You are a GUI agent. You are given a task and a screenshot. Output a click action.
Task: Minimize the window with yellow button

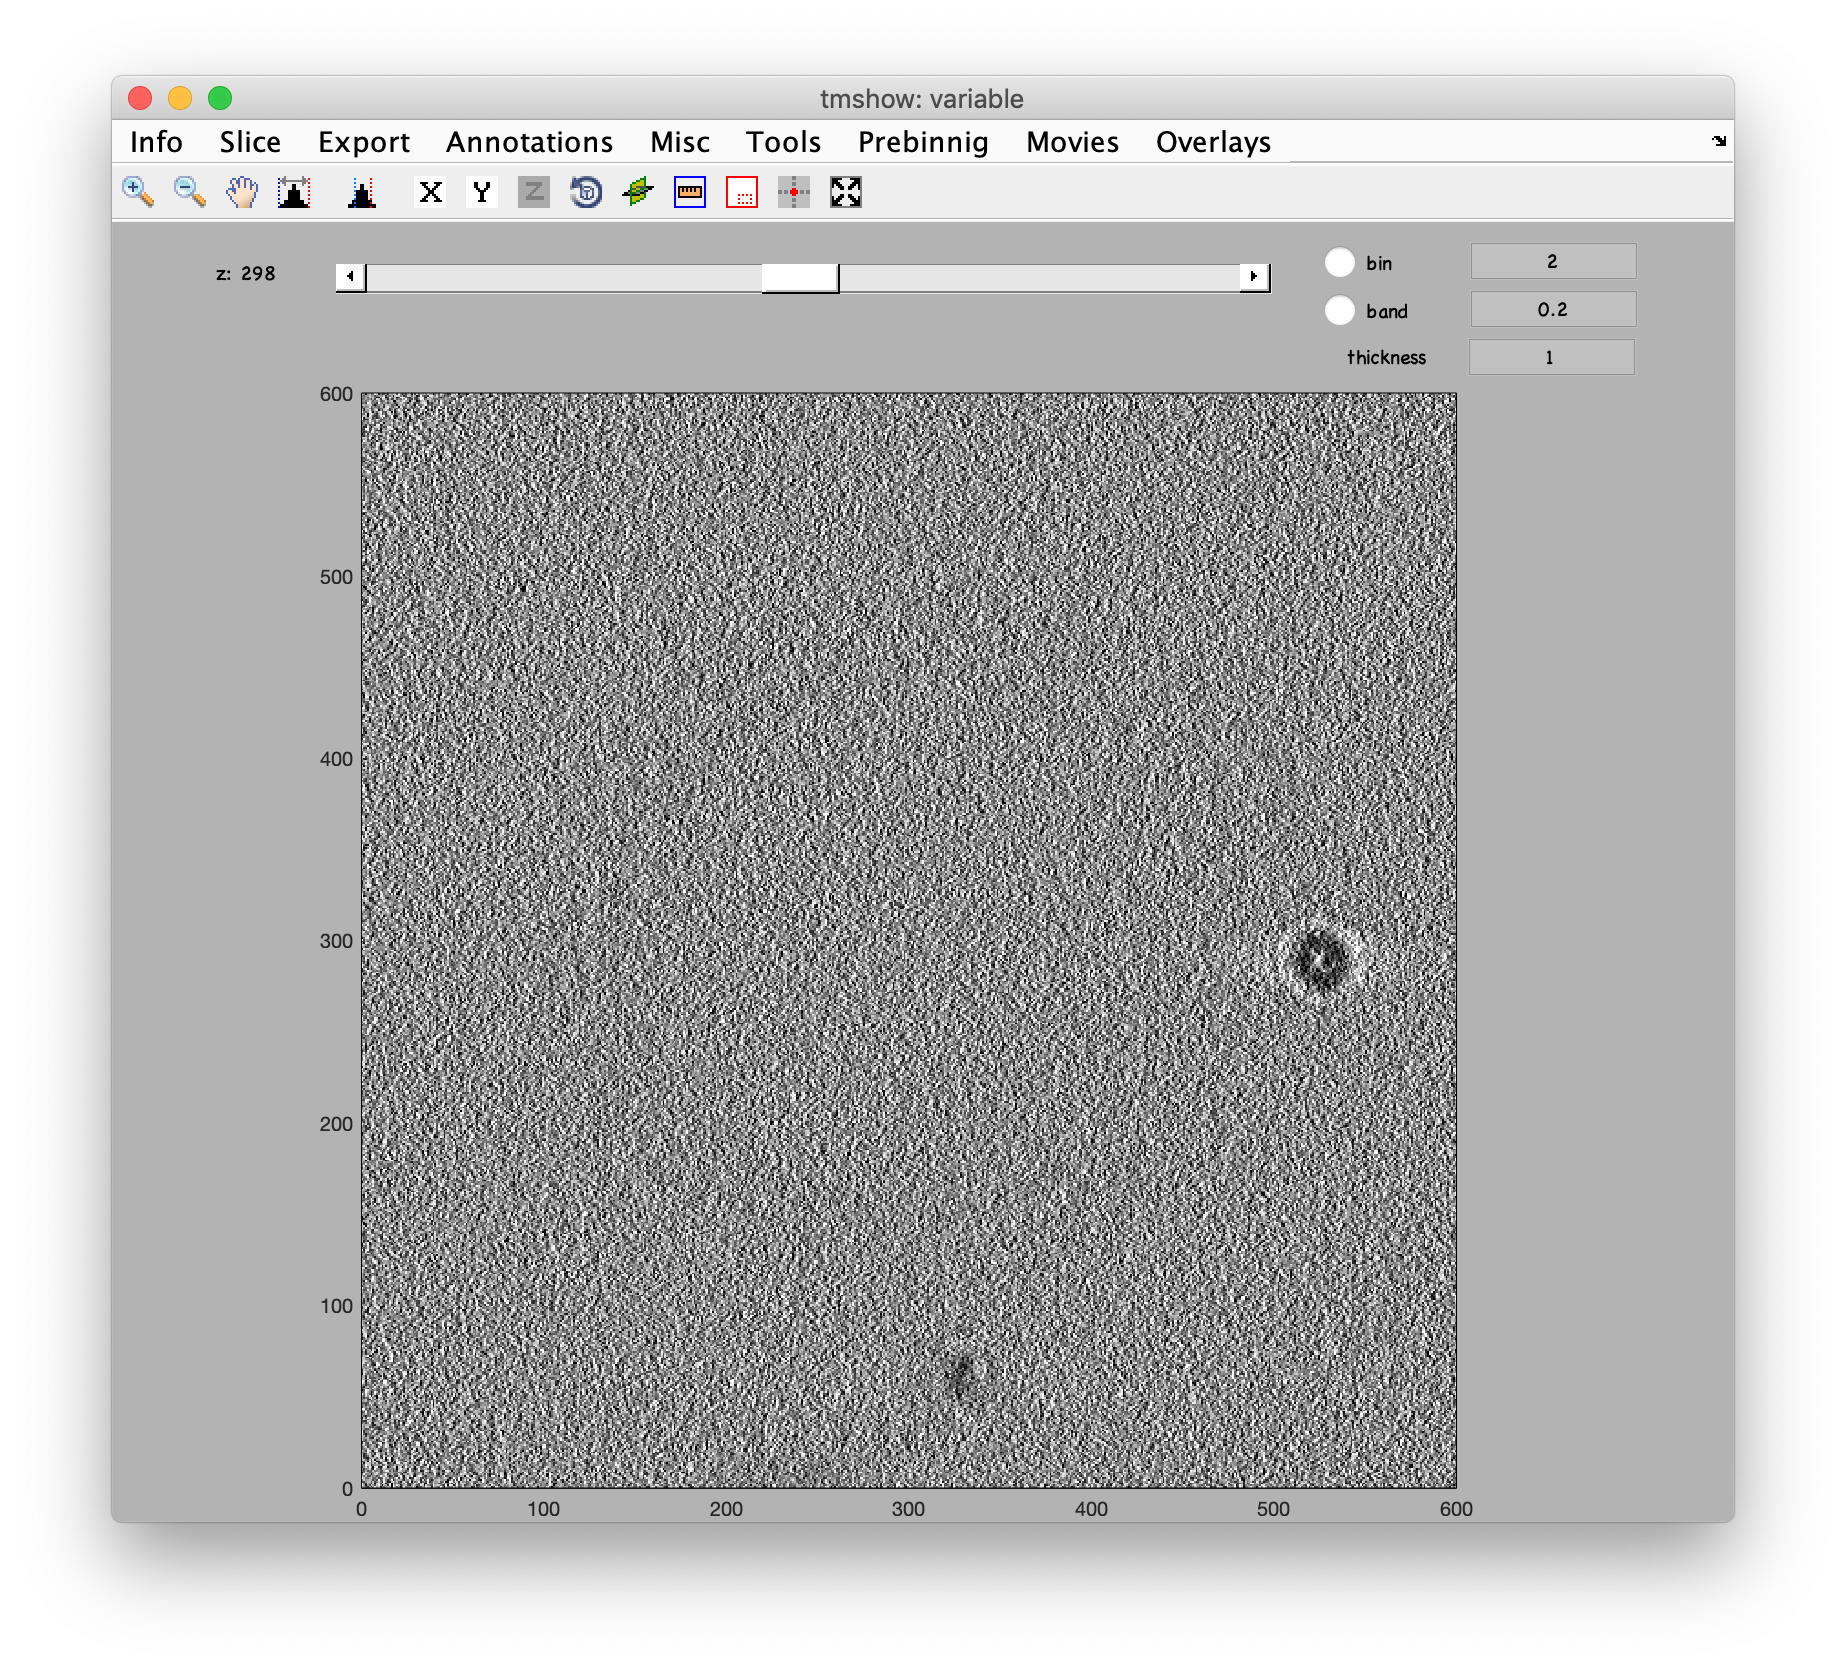click(x=180, y=98)
